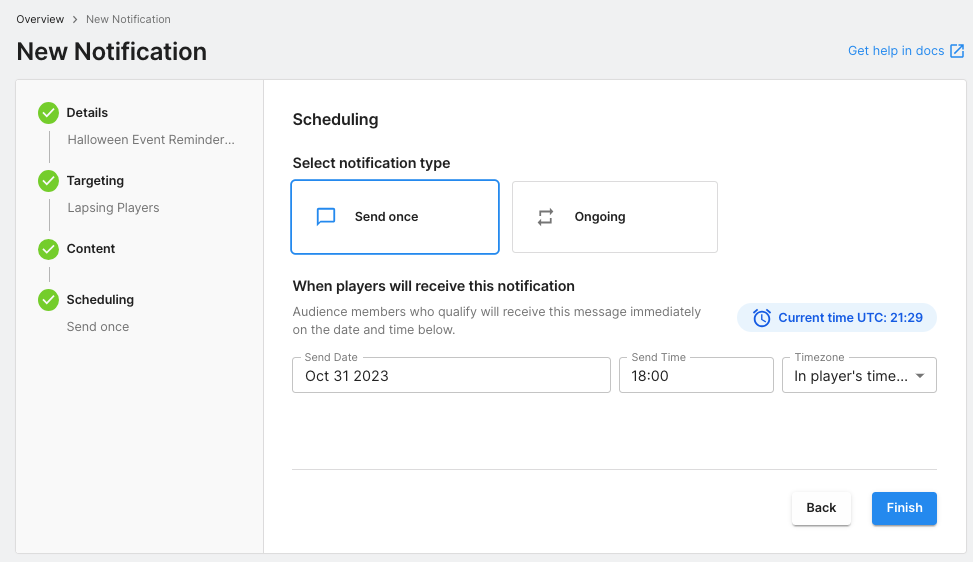Click the alarm clock icon beside current time
973x562 pixels.
(x=762, y=318)
